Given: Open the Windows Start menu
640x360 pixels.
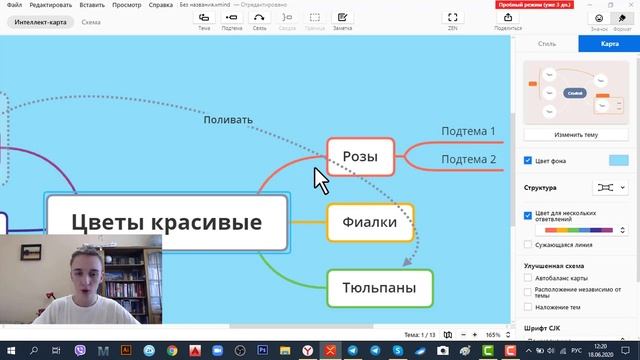Looking at the screenshot, I should tap(11, 351).
